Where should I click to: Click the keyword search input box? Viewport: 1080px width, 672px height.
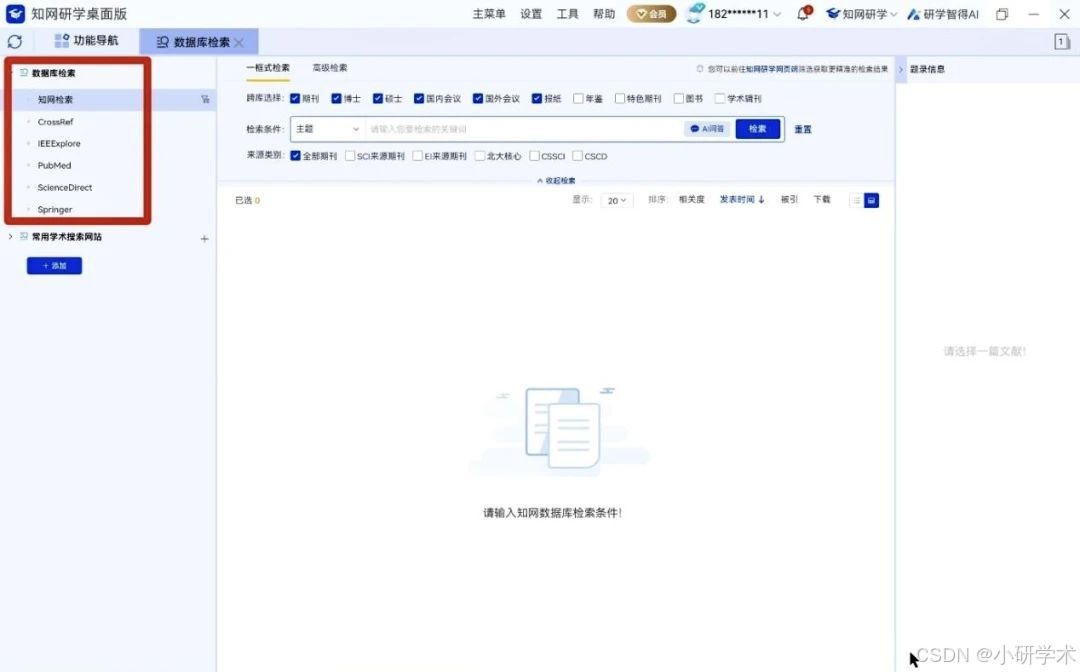(x=523, y=129)
